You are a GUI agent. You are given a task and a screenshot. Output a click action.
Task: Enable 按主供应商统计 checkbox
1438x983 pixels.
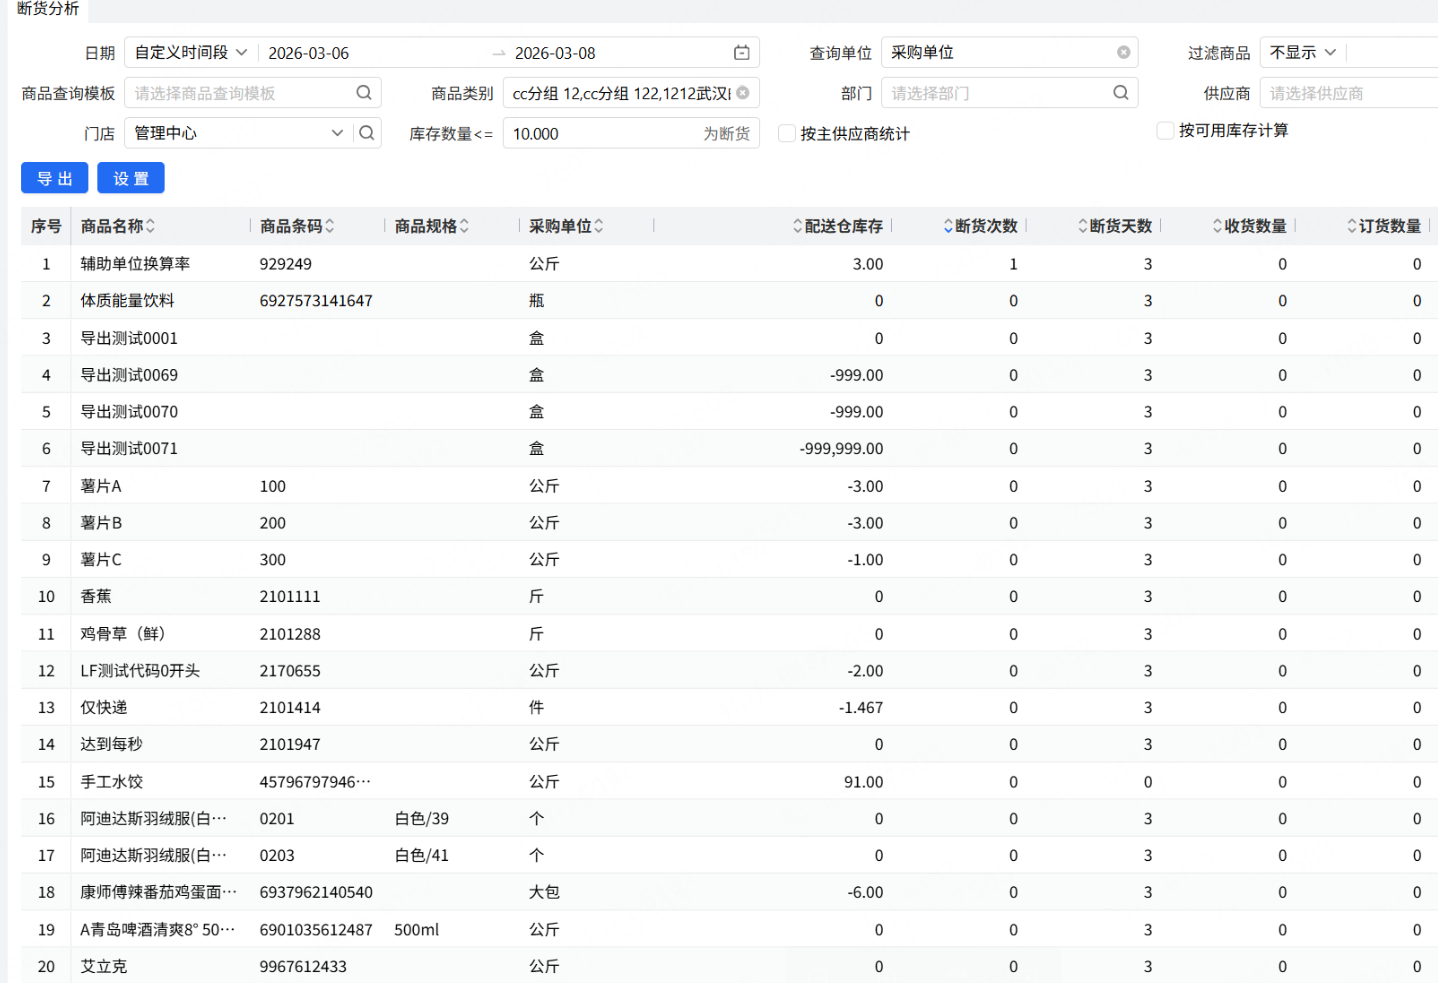(x=787, y=134)
